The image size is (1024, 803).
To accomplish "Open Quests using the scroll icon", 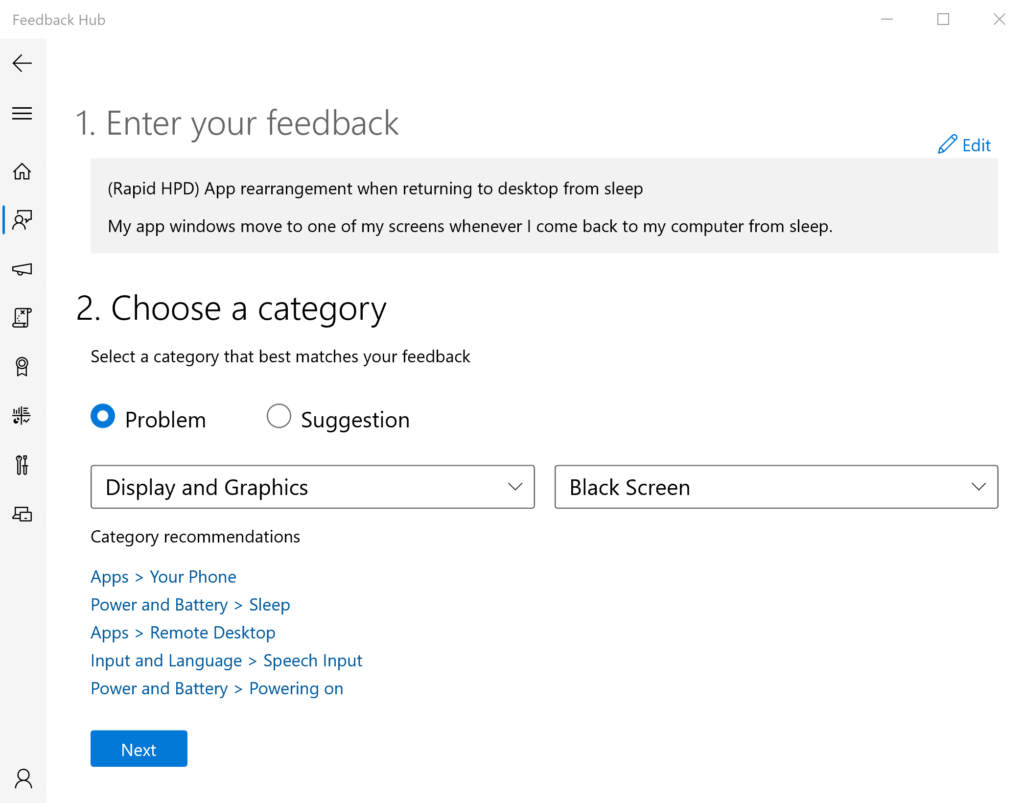I will [x=22, y=317].
